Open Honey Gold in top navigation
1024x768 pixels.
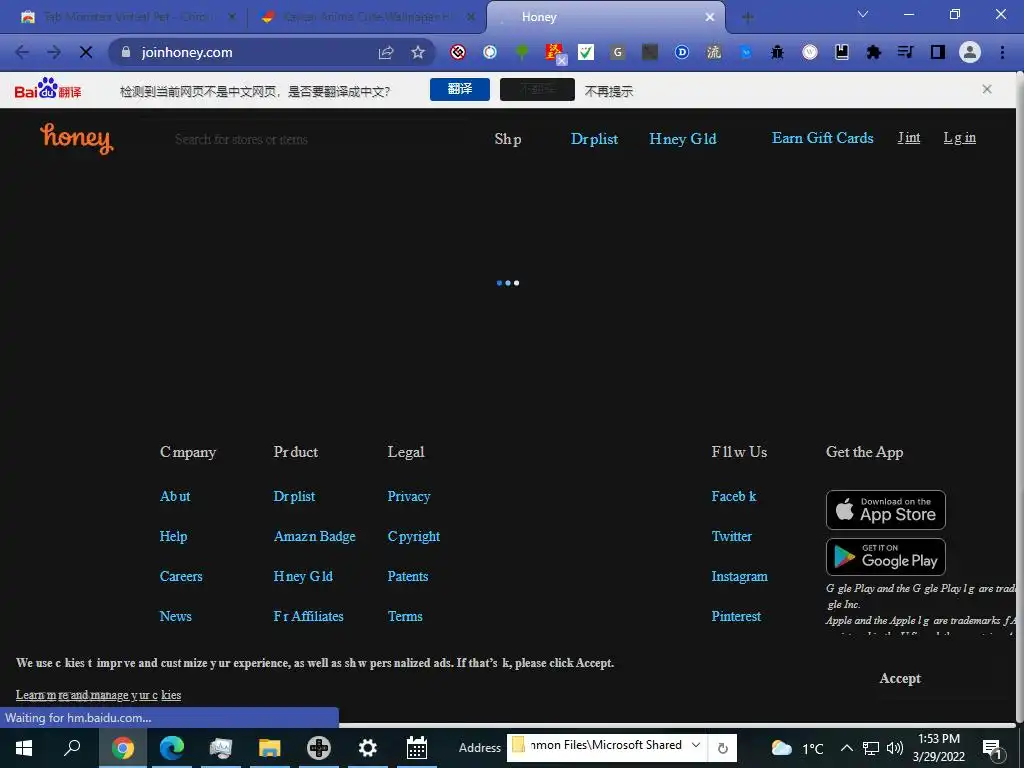coord(682,138)
